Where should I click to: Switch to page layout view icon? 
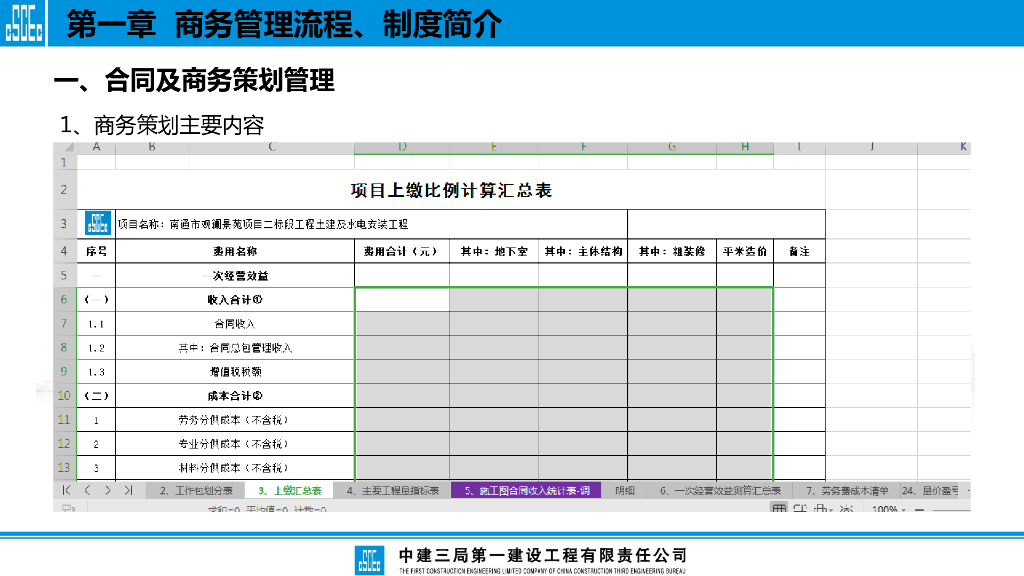(800, 509)
